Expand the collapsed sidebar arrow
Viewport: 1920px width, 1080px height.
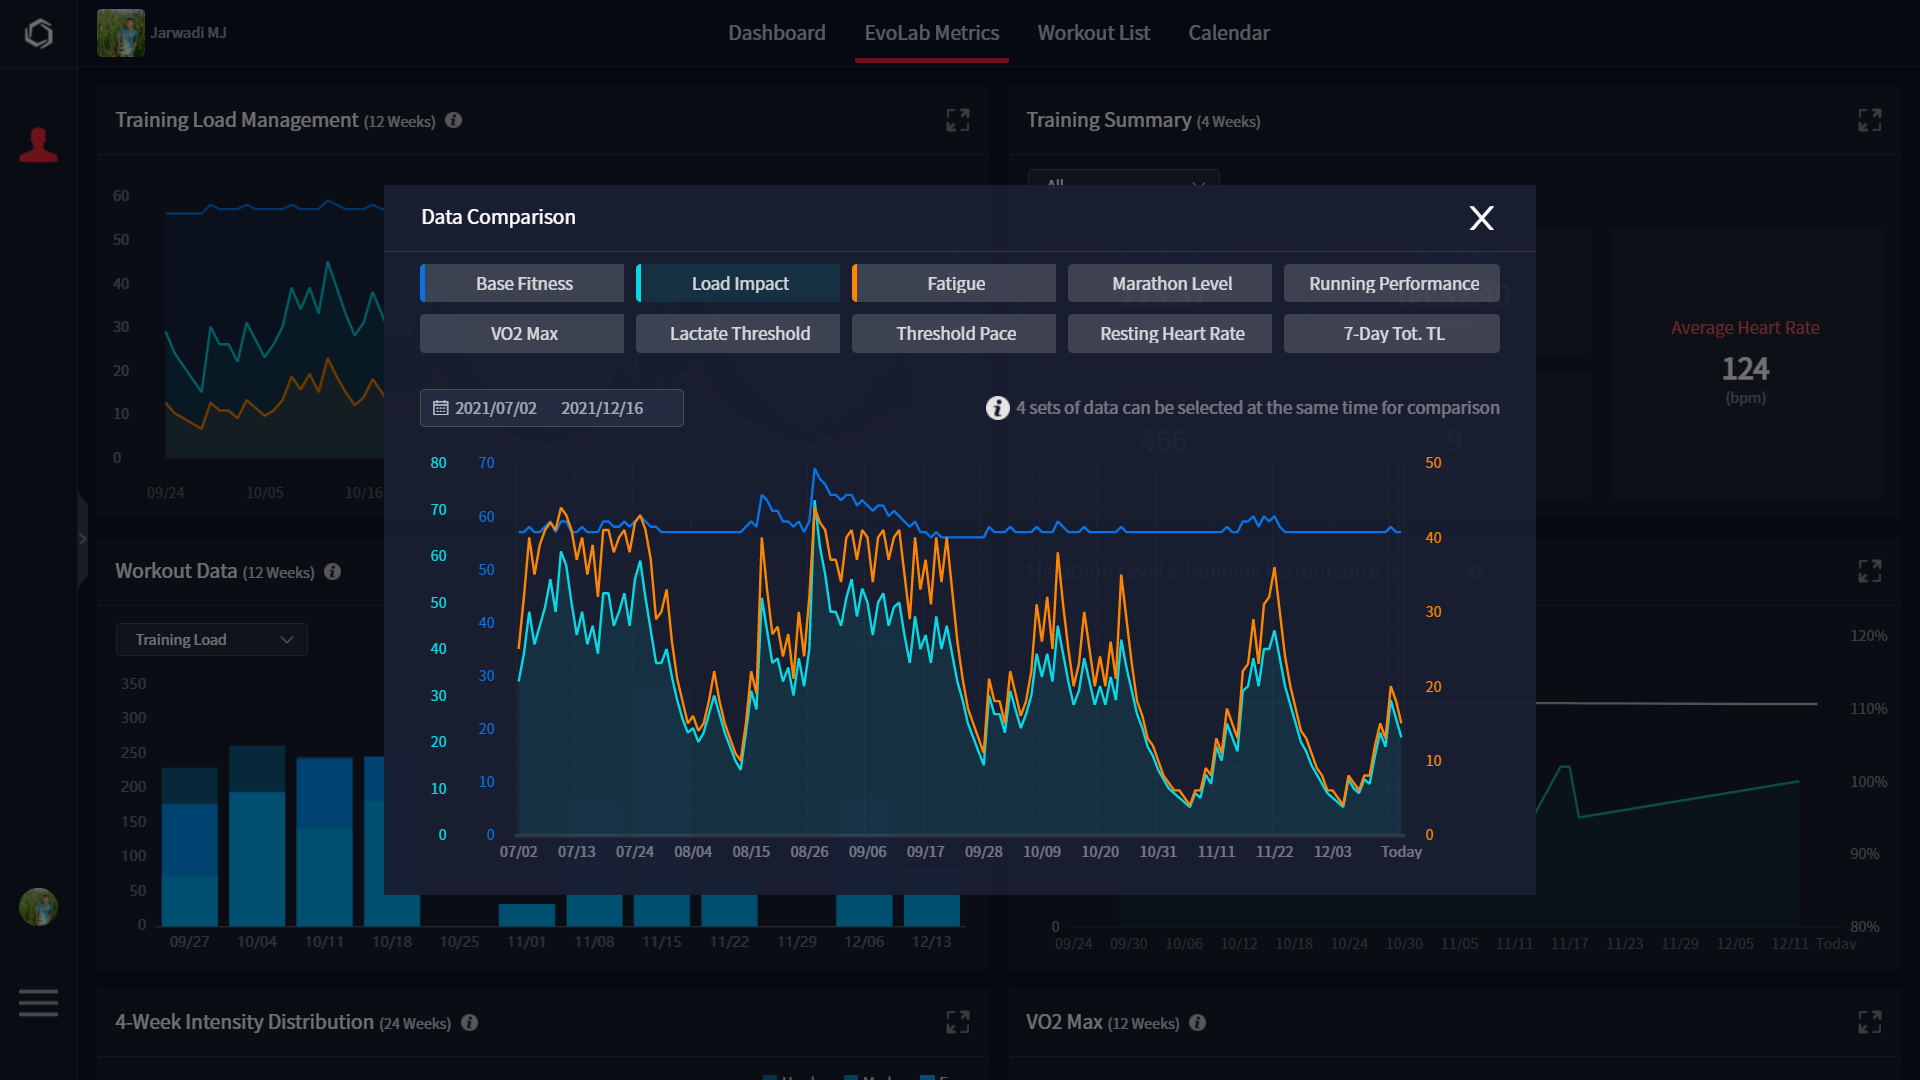[82, 539]
